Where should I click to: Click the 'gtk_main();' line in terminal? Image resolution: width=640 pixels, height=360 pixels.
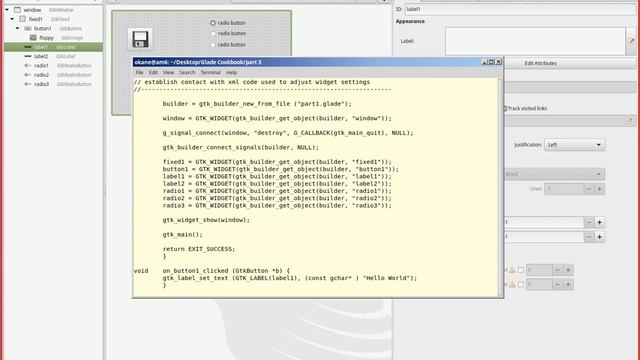(182, 235)
